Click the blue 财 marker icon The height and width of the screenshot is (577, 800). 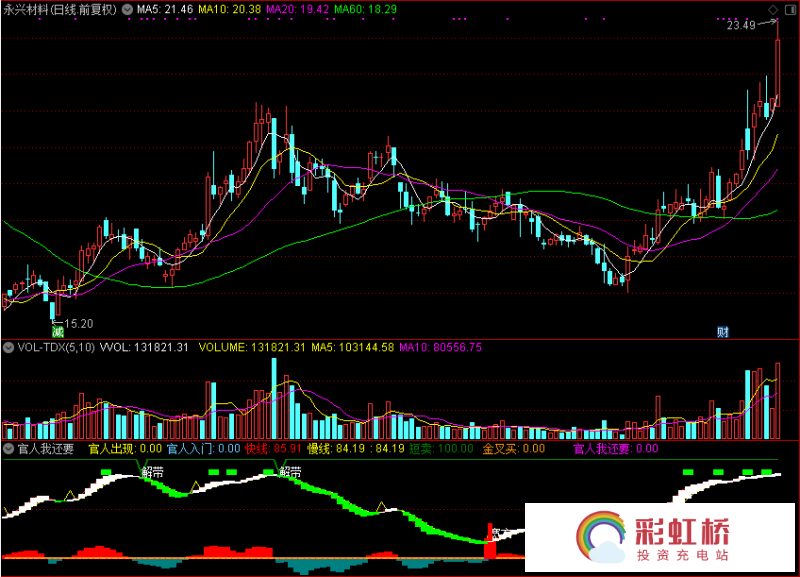tap(723, 331)
